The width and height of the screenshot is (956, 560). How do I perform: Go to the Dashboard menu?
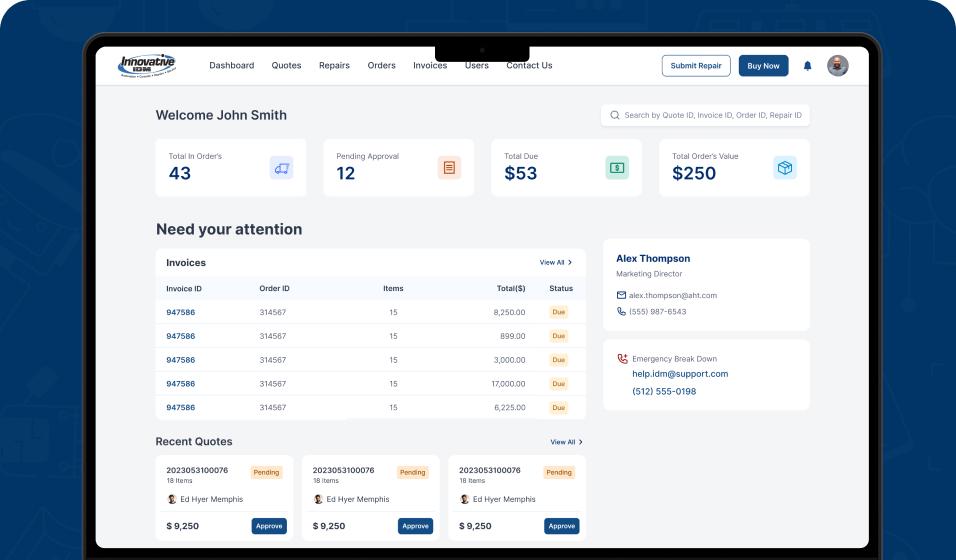point(232,65)
